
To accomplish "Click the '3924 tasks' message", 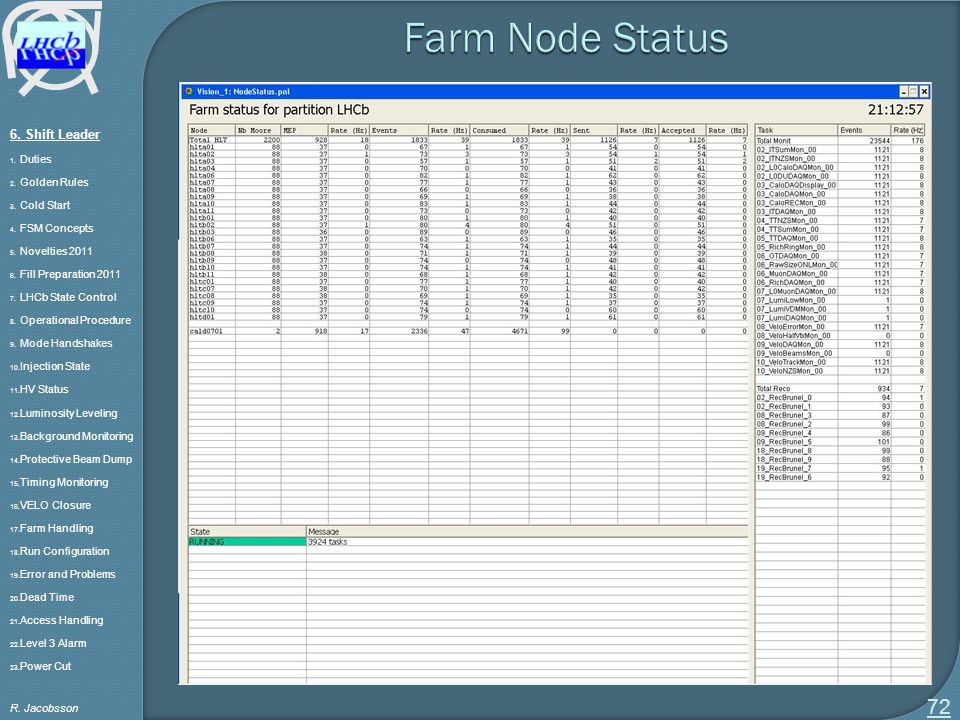I will tap(328, 542).
